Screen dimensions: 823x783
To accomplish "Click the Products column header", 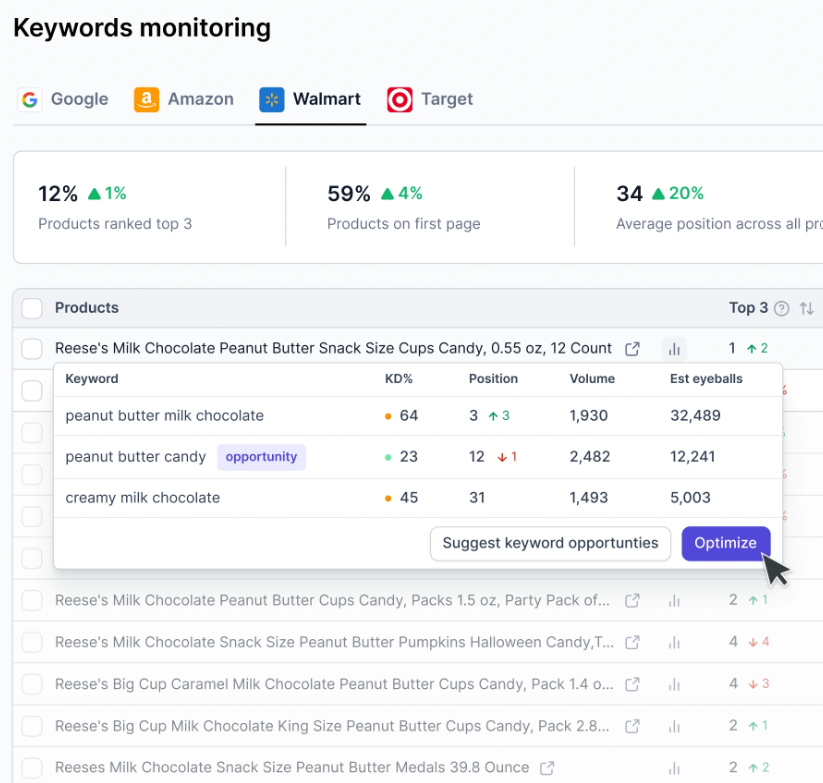I will (x=87, y=308).
